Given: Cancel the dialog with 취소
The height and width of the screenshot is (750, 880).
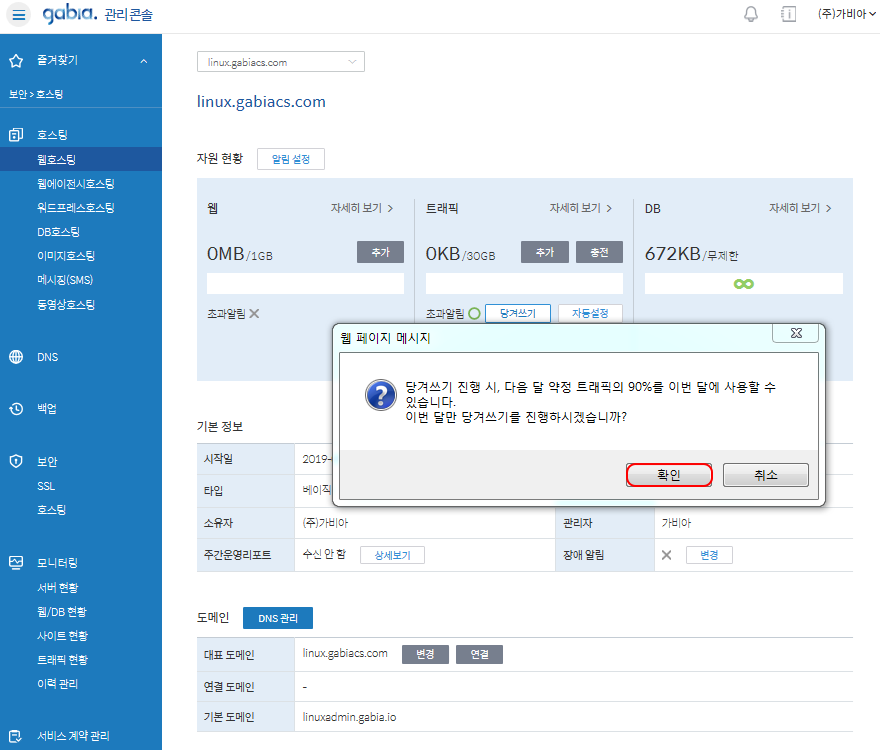Looking at the screenshot, I should 766,475.
